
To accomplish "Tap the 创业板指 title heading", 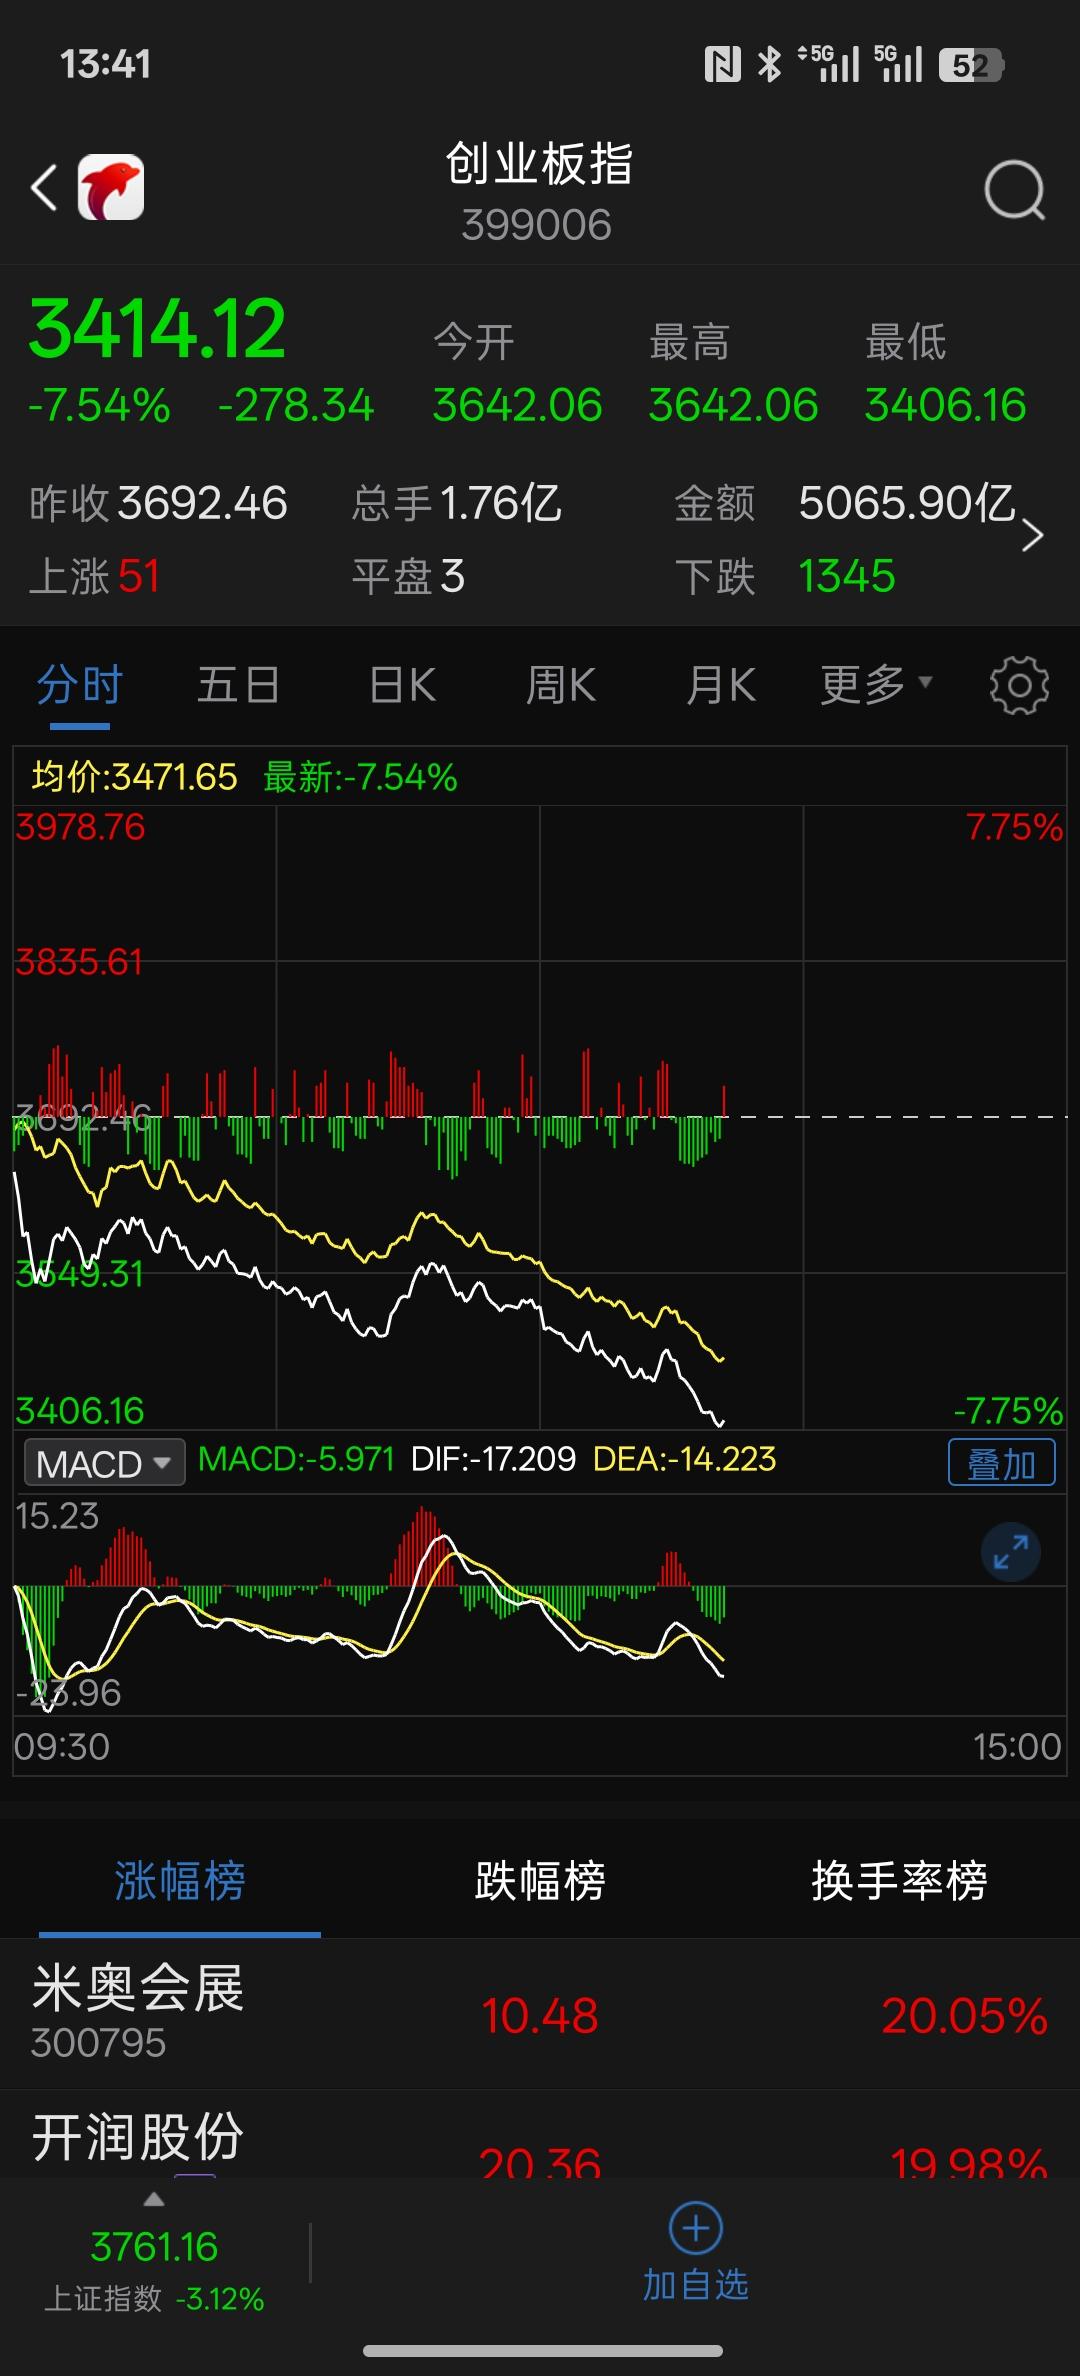I will tap(539, 164).
